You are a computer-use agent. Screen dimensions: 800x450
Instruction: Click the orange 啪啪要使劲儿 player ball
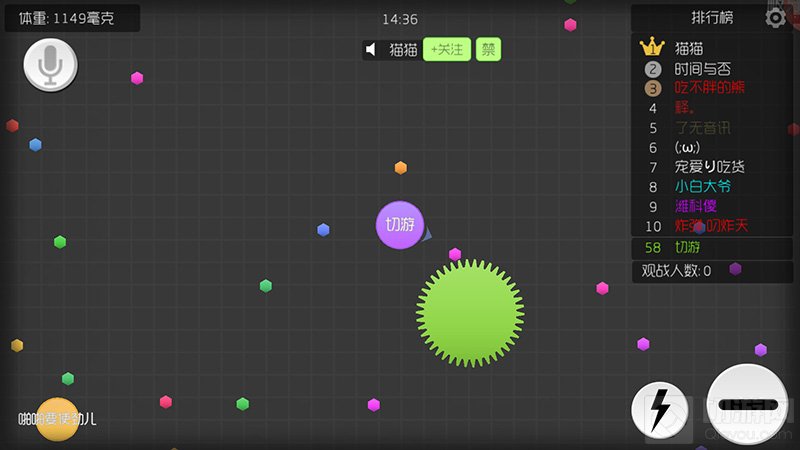57,419
